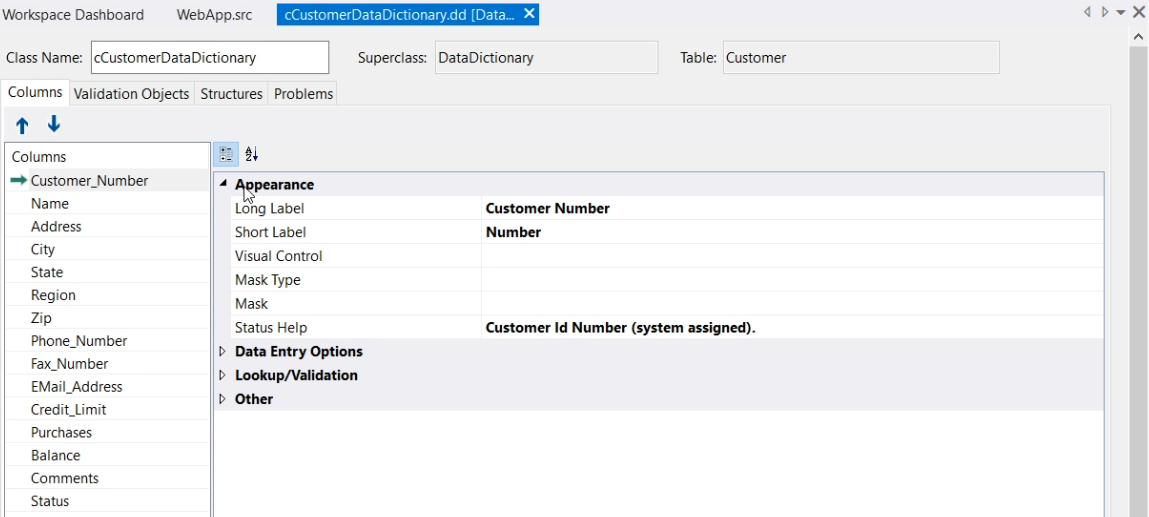Expand the Data Entry Options group
The width and height of the screenshot is (1149, 517).
[223, 352]
